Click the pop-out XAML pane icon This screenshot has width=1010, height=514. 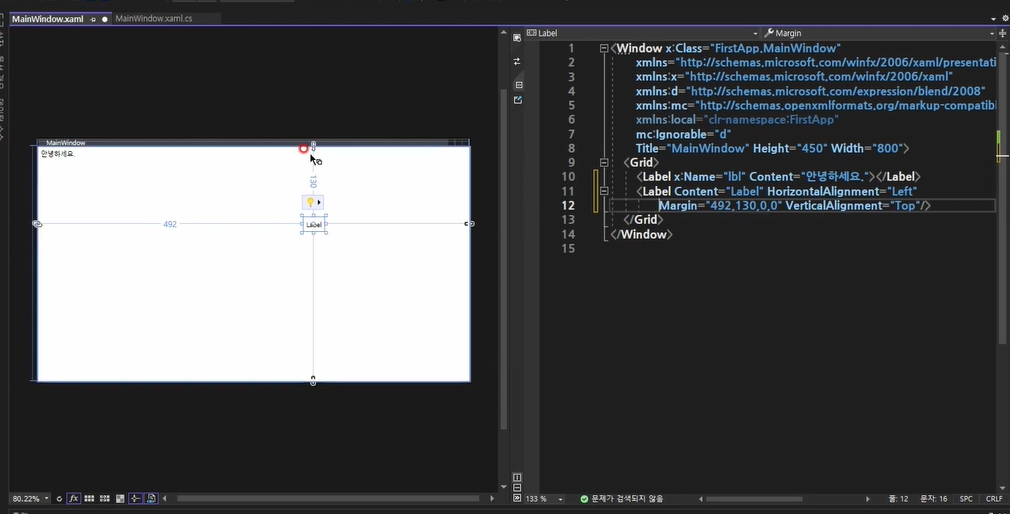[518, 100]
